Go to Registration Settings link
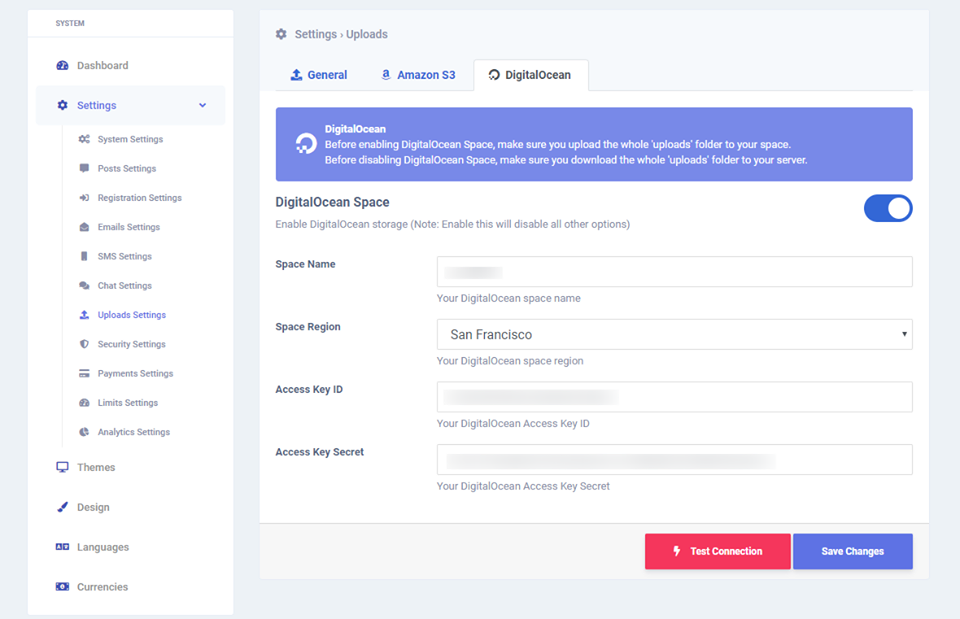This screenshot has width=960, height=619. click(x=140, y=198)
